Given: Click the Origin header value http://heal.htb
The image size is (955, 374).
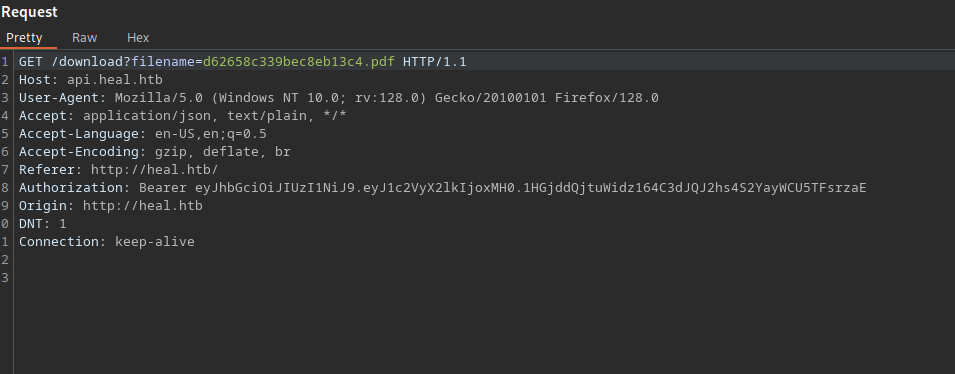Looking at the screenshot, I should pyautogui.click(x=143, y=205).
